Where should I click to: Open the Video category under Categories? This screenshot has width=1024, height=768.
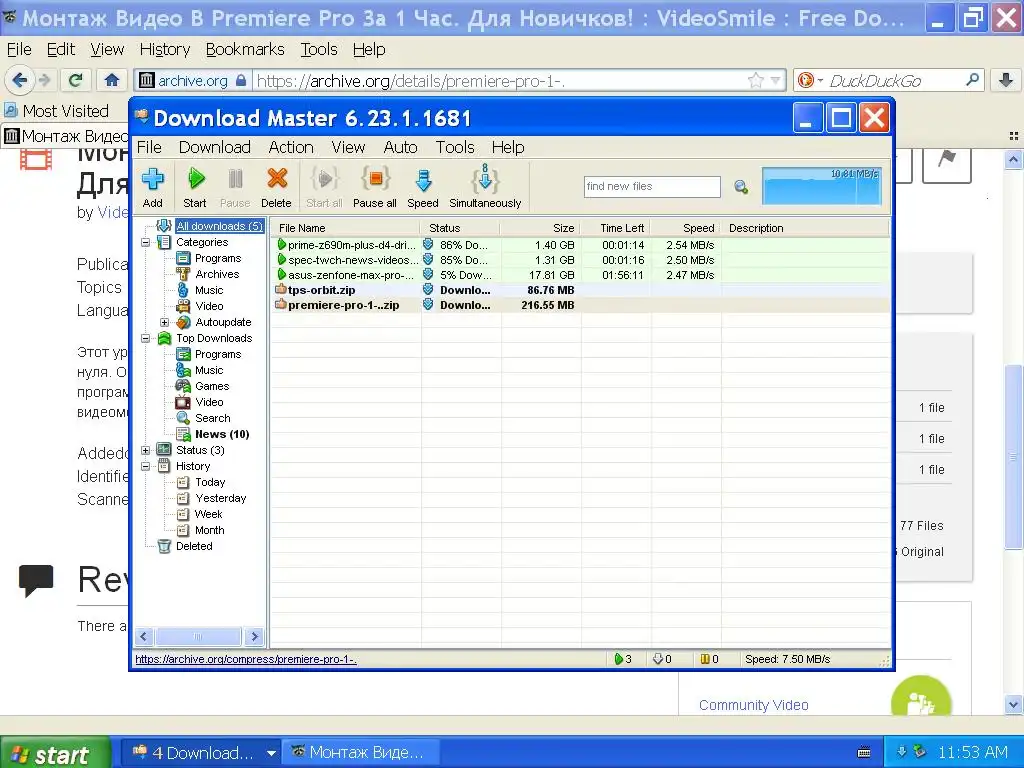(x=209, y=306)
